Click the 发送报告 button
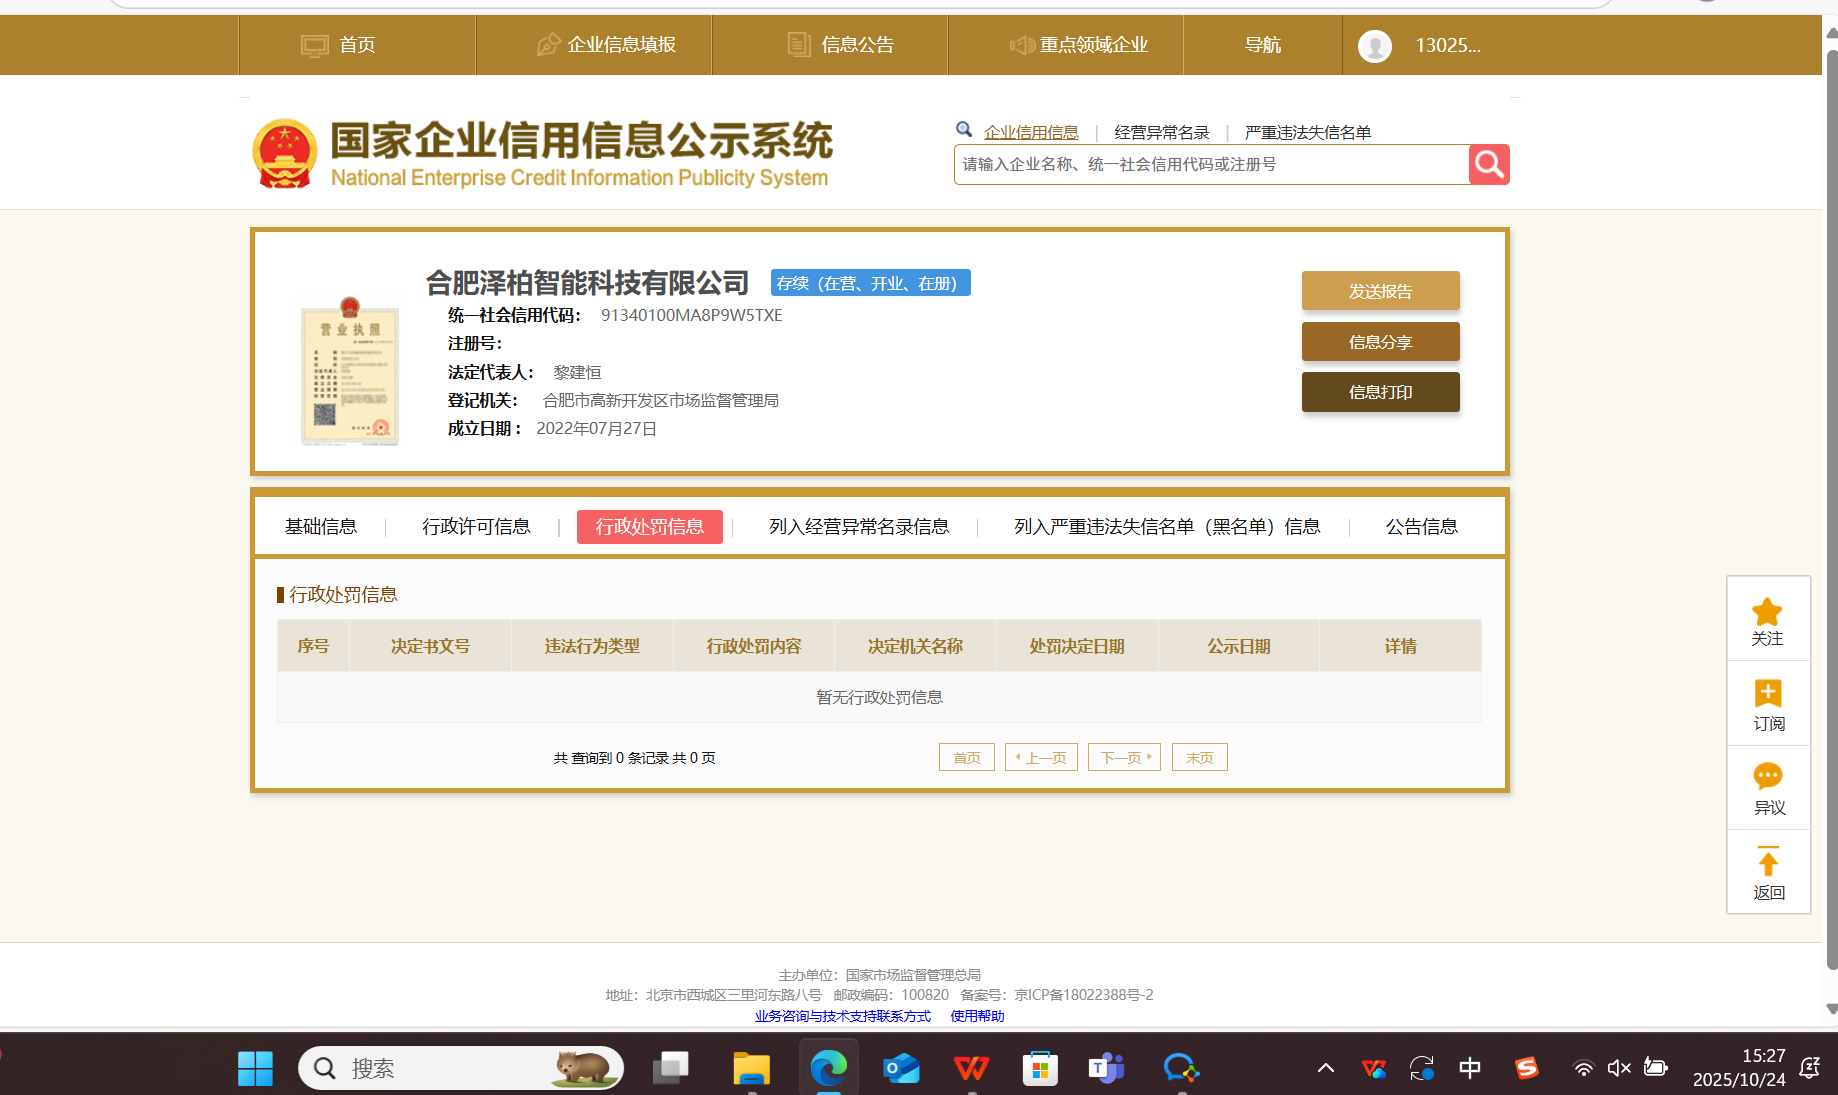The height and width of the screenshot is (1095, 1838). coord(1380,291)
